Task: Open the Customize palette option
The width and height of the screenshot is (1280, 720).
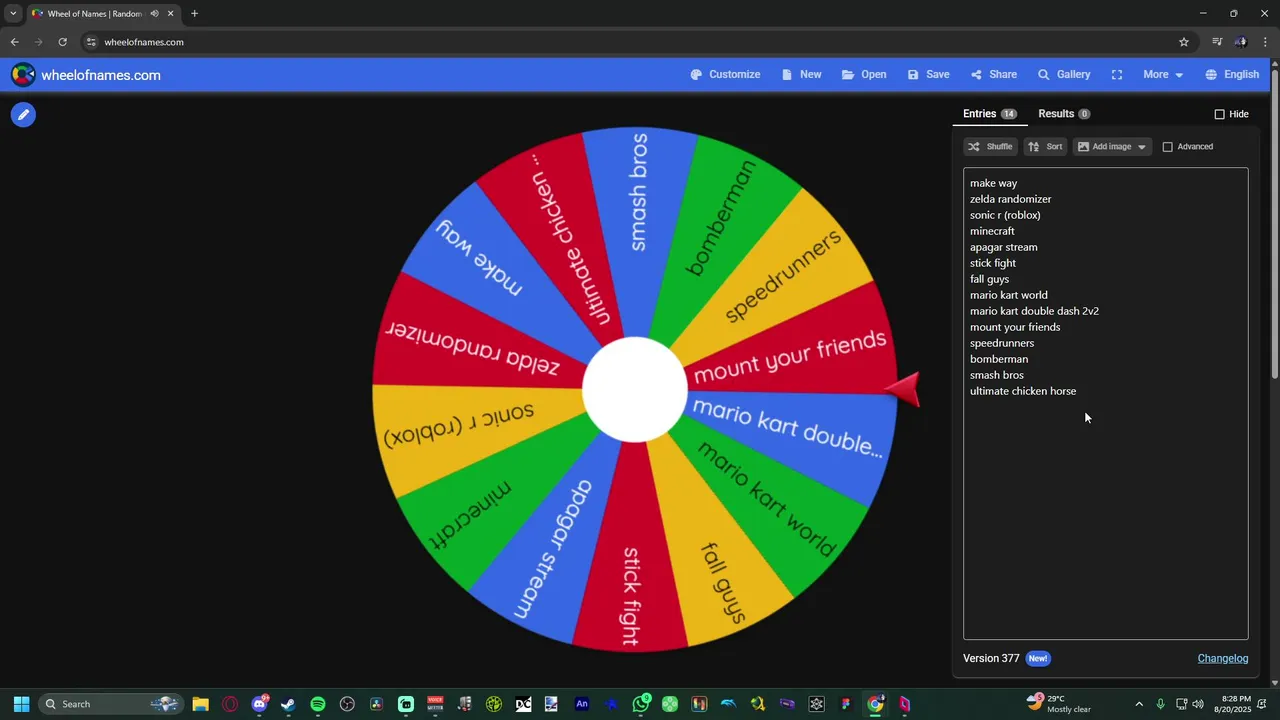Action: [725, 75]
